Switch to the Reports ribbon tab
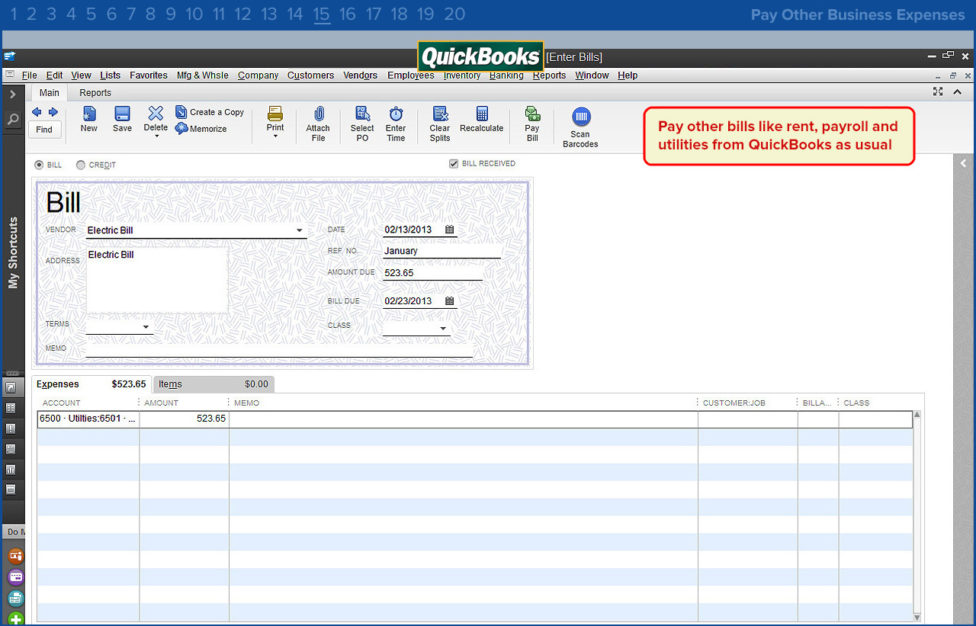Viewport: 976px width, 626px height. tap(95, 93)
